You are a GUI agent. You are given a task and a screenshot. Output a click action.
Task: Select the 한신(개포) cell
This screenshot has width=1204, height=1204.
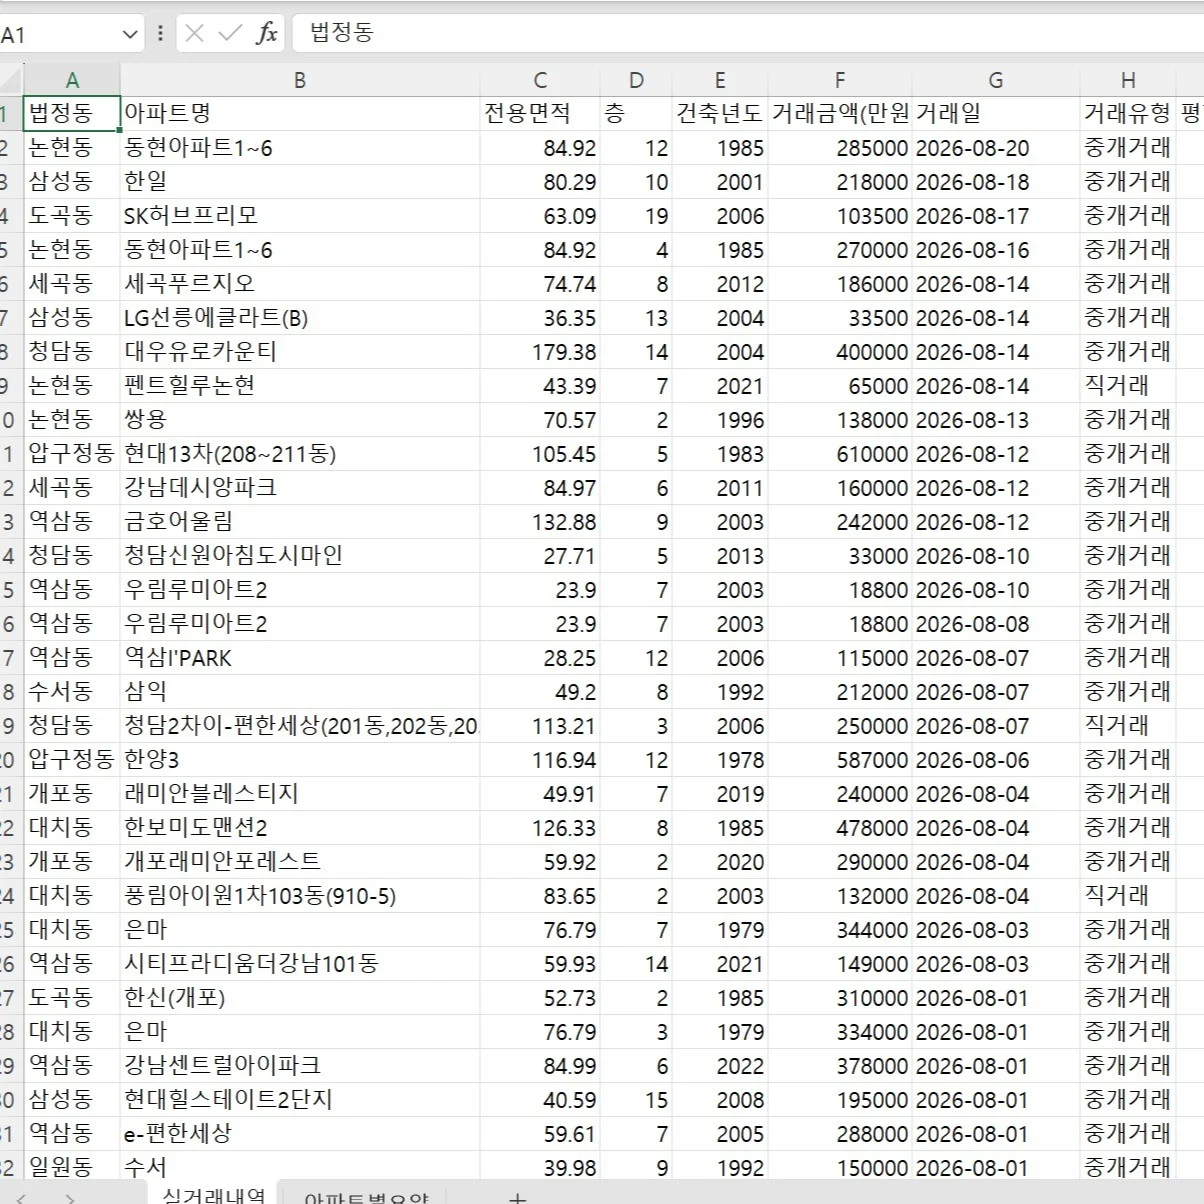tap(300, 998)
